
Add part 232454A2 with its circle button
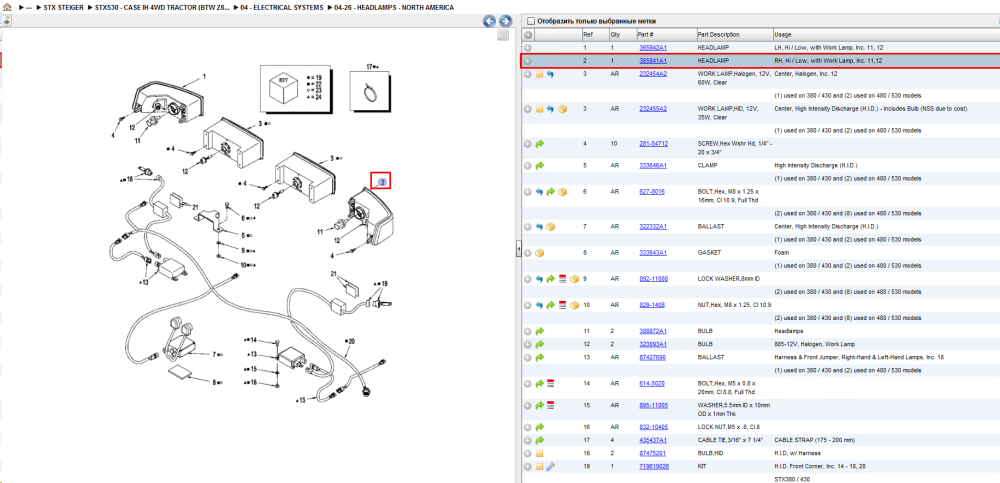(x=528, y=74)
